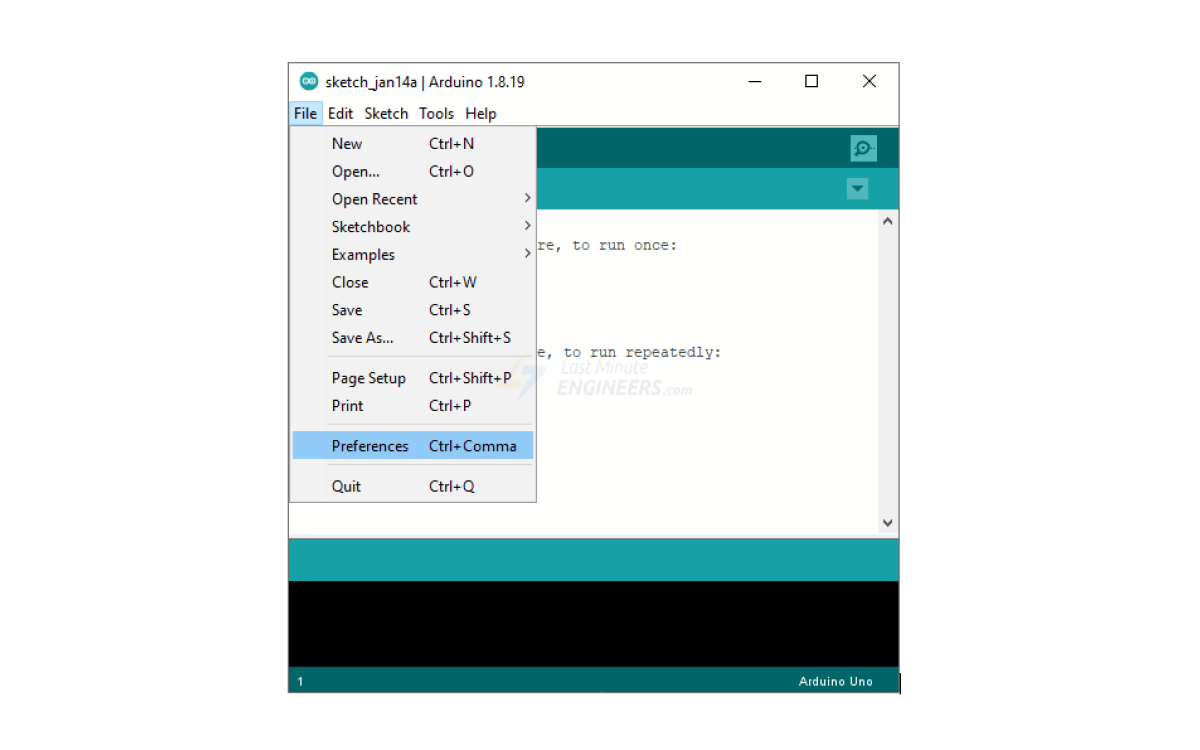Expand the Examples submenu
Image resolution: width=1200 pixels, height=750 pixels.
(x=413, y=255)
